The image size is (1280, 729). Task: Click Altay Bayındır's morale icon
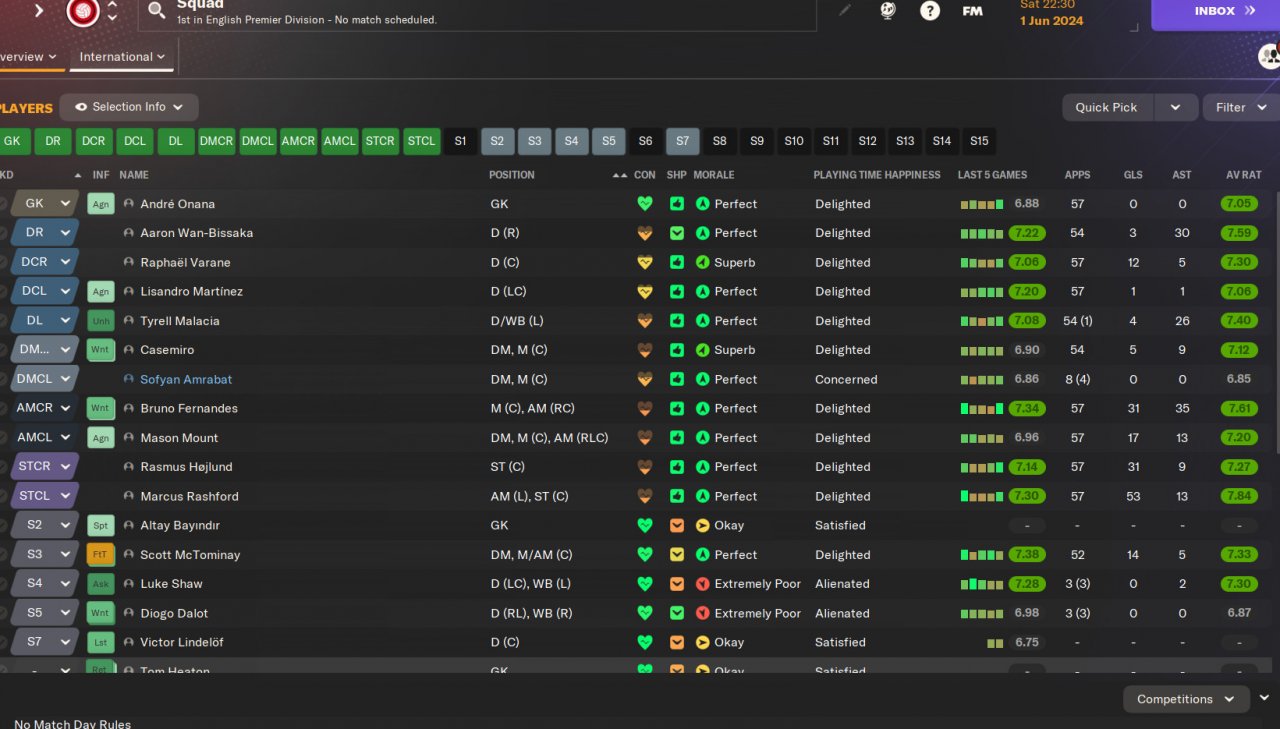[x=703, y=525]
